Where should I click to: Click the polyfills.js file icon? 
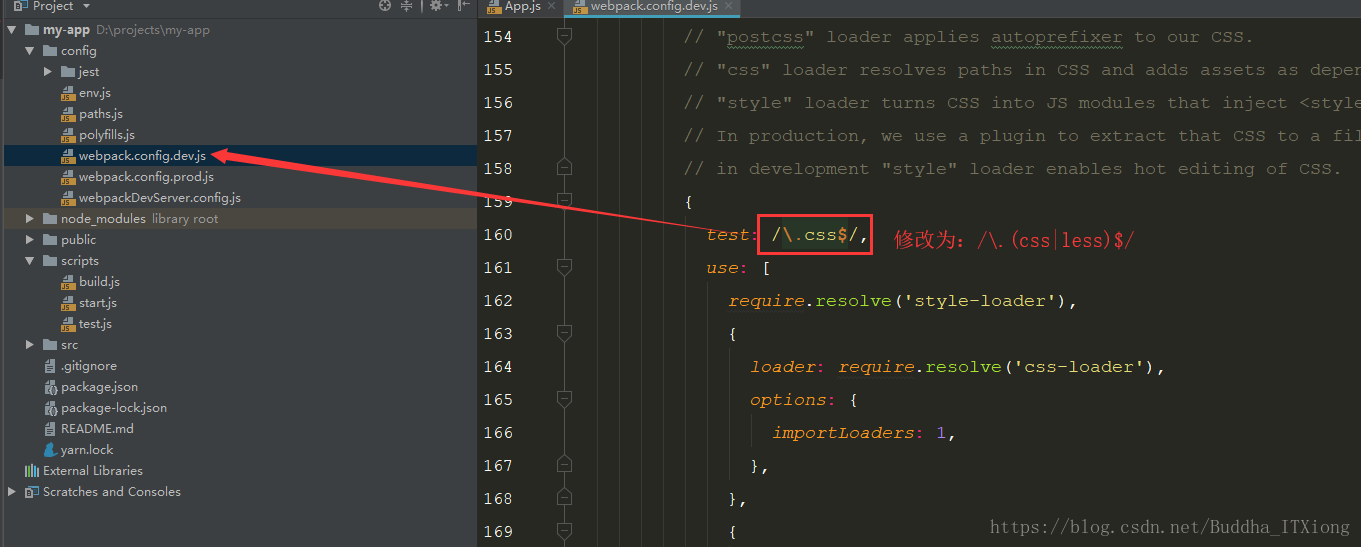pos(68,135)
